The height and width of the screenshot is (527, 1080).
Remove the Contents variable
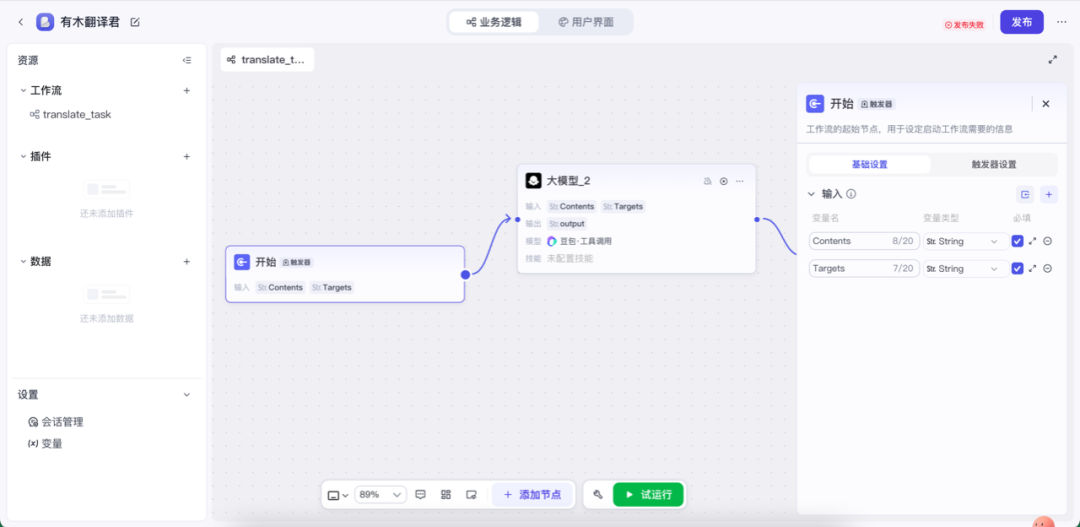click(x=1047, y=241)
